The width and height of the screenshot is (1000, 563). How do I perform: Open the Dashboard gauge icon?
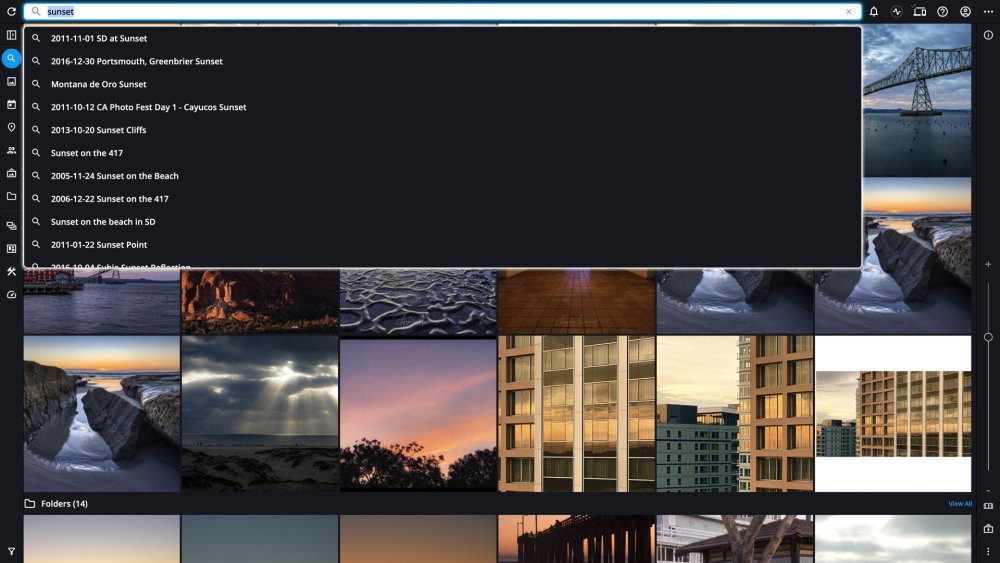pos(11,295)
